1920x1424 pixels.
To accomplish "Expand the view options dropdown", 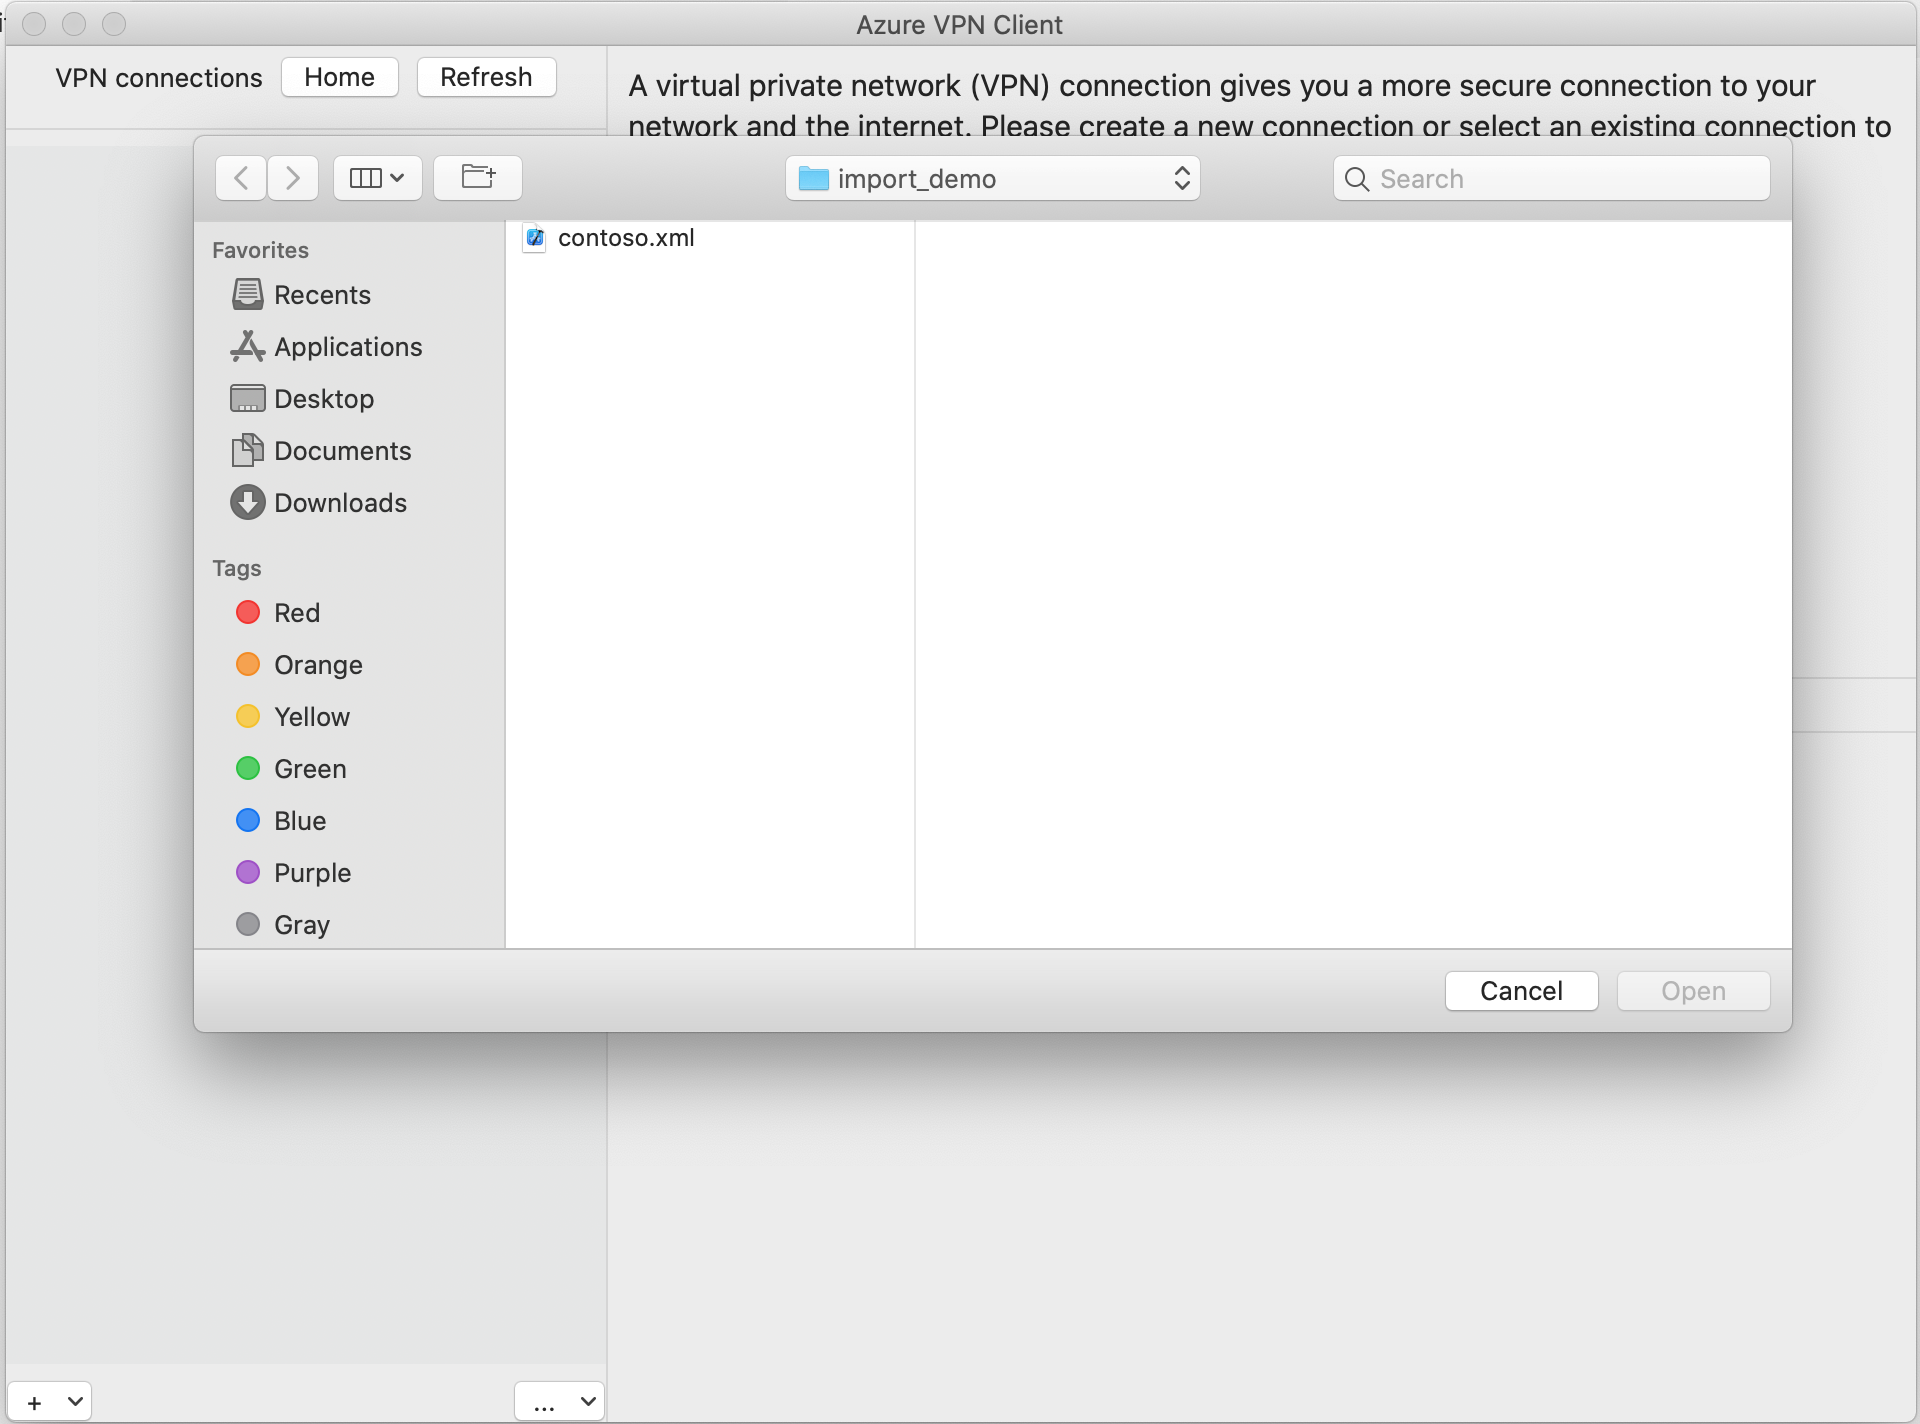I will 377,177.
